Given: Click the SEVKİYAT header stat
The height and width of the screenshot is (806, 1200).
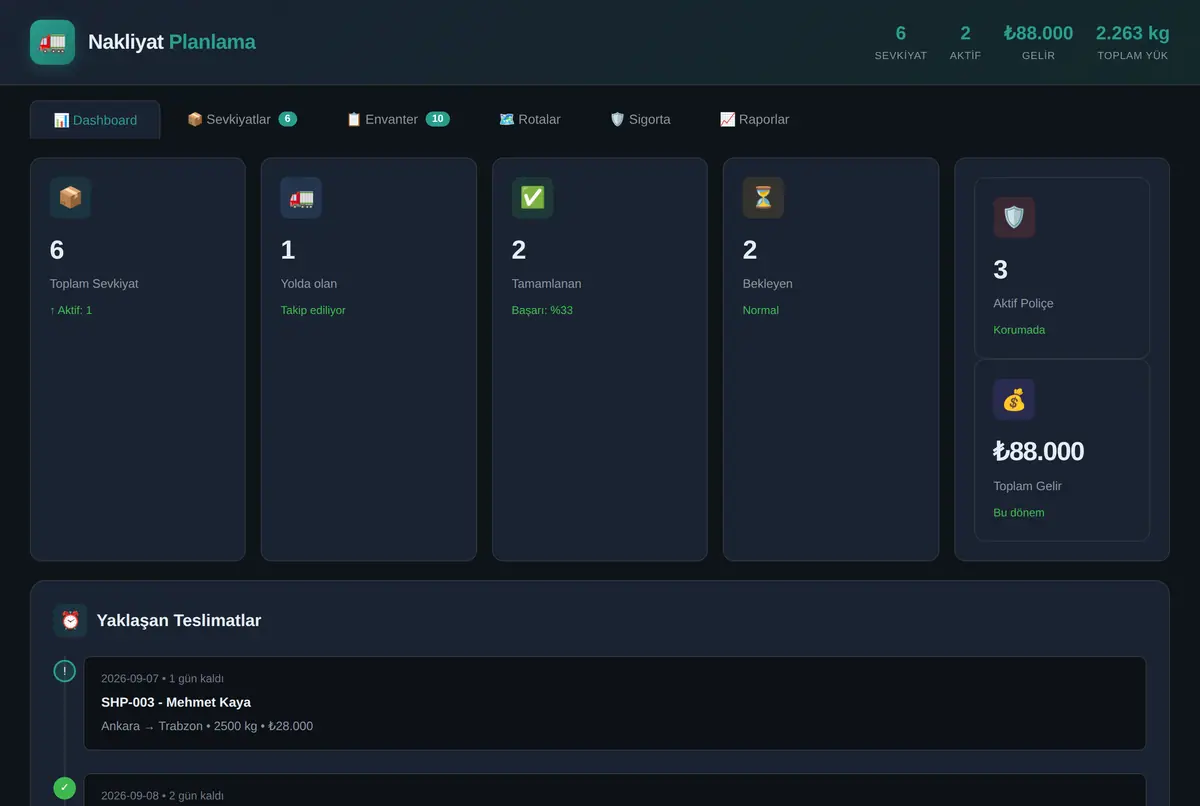Looking at the screenshot, I should point(901,42).
